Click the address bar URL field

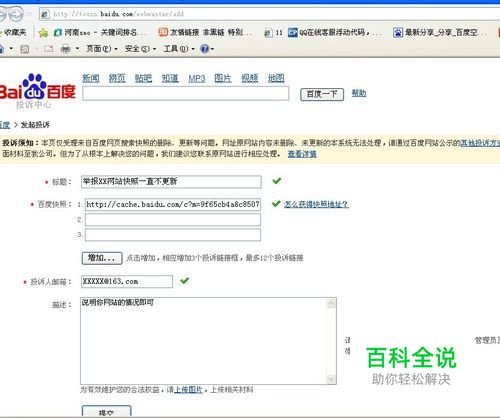(270, 14)
